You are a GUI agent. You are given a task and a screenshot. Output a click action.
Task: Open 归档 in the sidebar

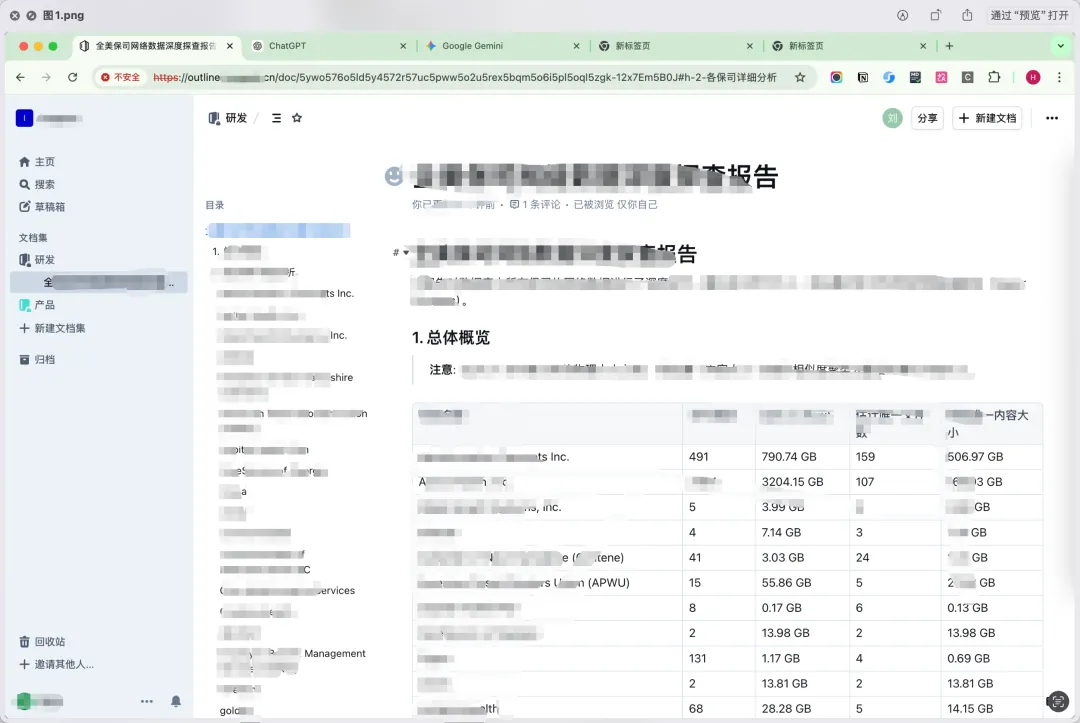click(44, 359)
